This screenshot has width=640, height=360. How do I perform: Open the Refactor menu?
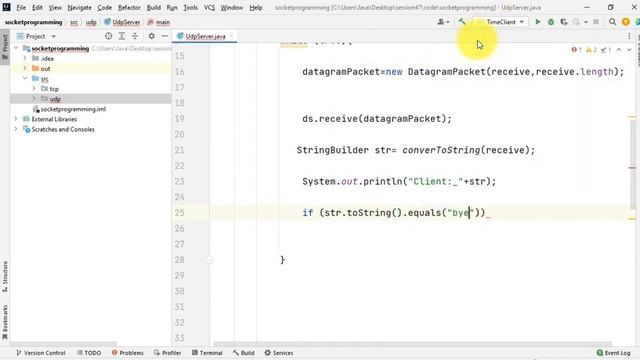[129, 8]
